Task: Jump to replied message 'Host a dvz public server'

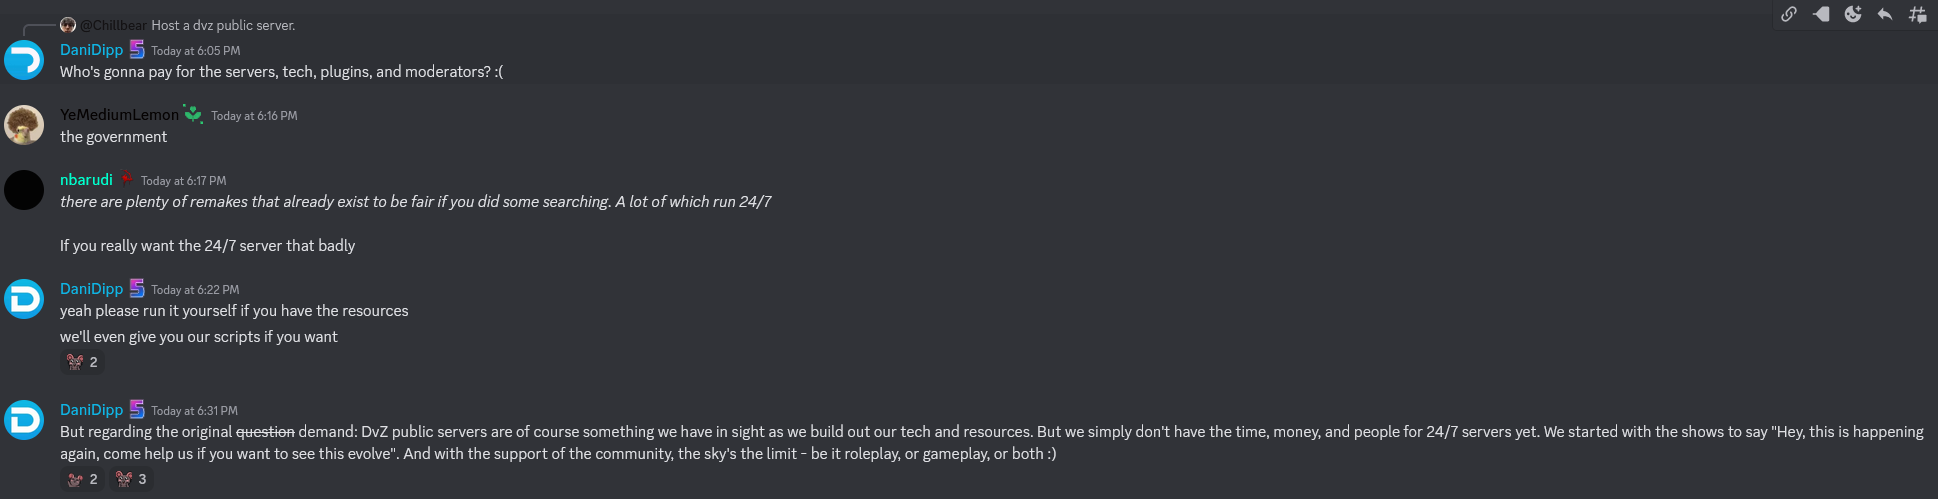Action: pos(223,25)
